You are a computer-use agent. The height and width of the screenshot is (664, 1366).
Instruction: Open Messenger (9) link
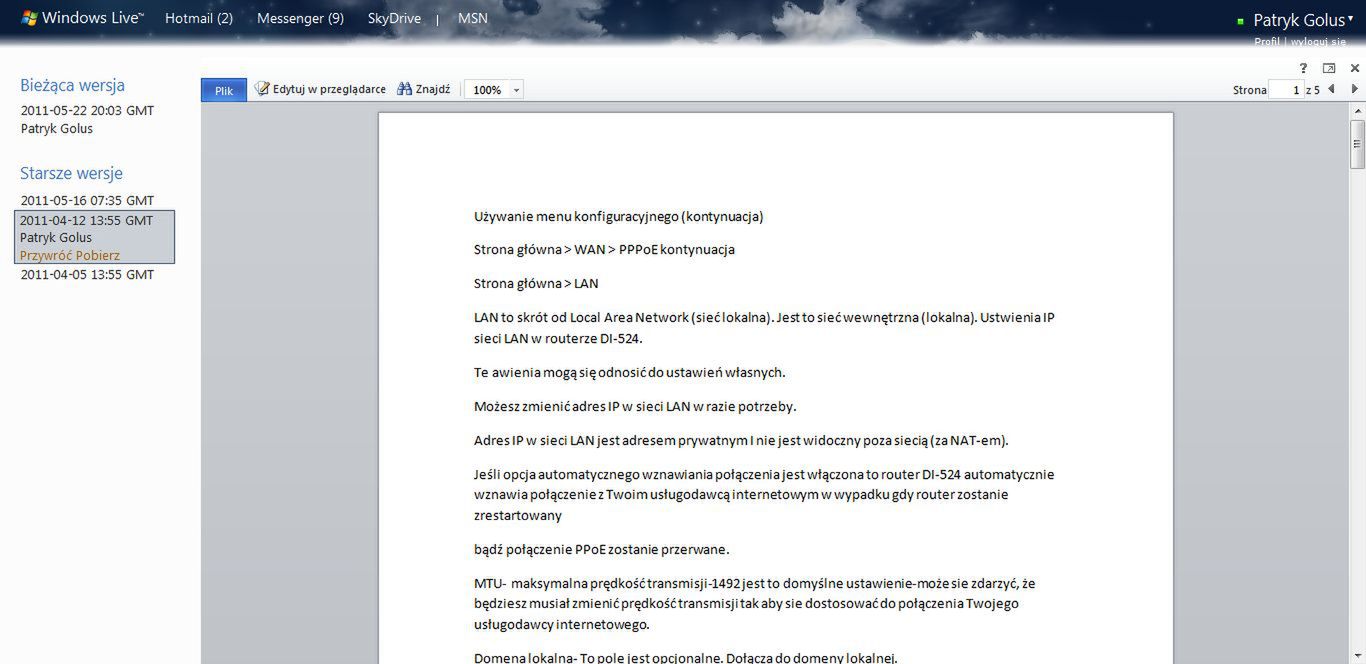(300, 18)
